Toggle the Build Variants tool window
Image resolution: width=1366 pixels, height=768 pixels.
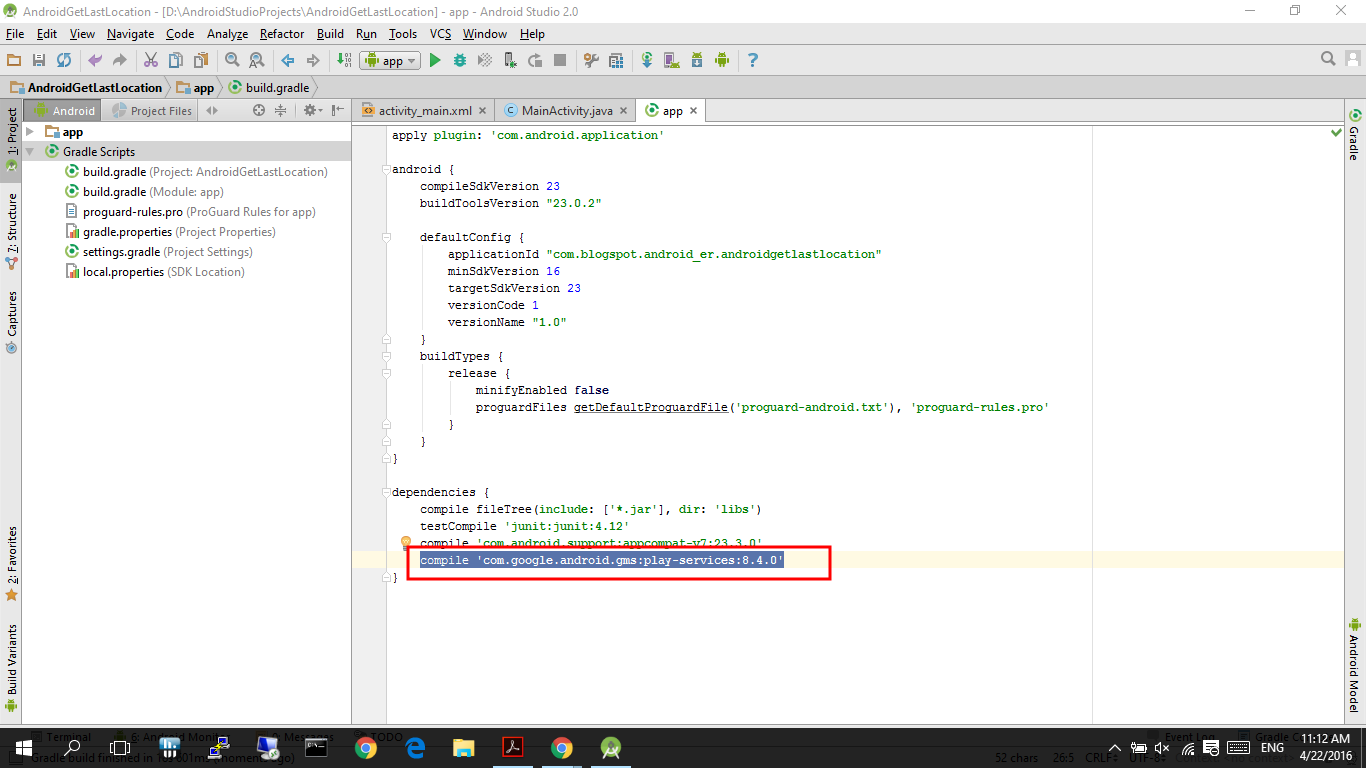pos(11,668)
